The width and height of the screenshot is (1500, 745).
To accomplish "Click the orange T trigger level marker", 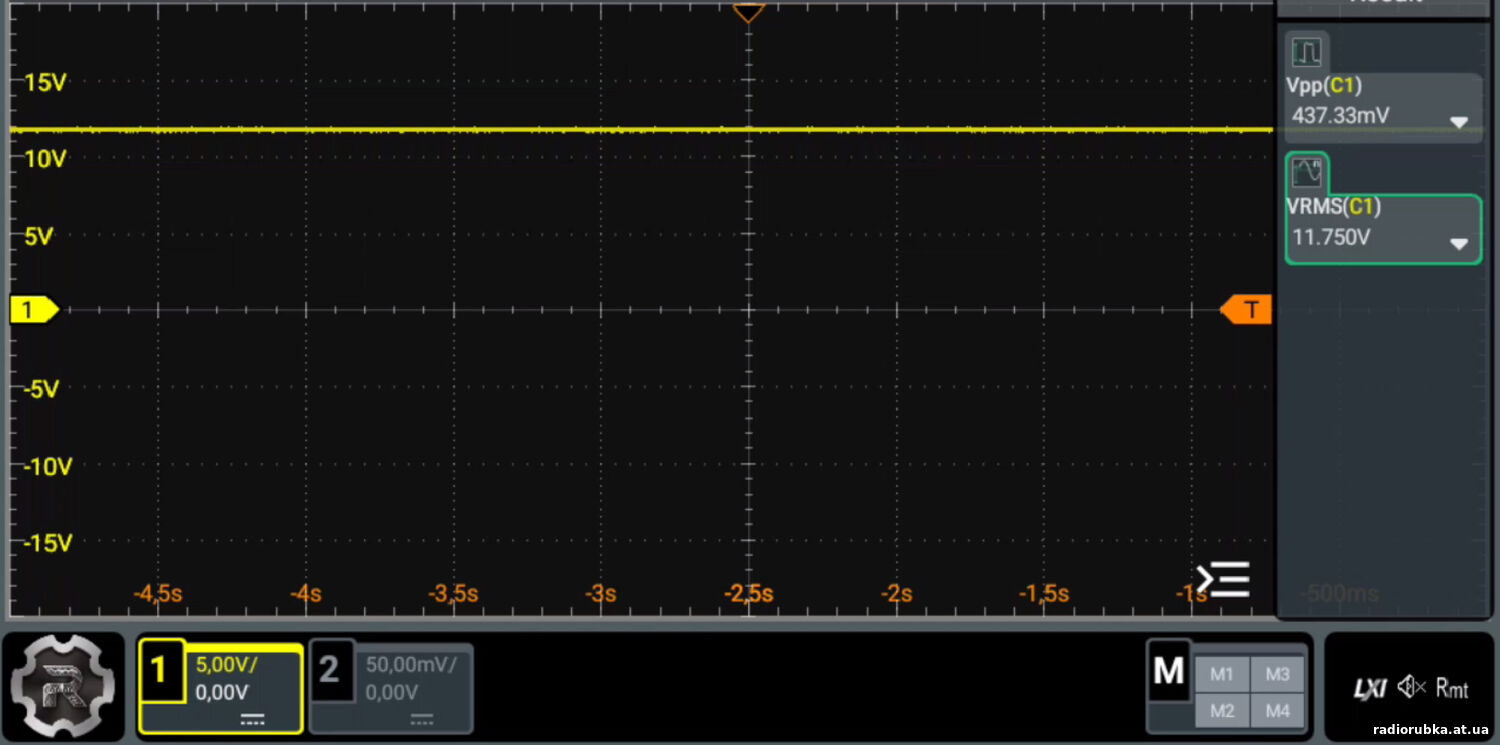I will pos(1247,310).
